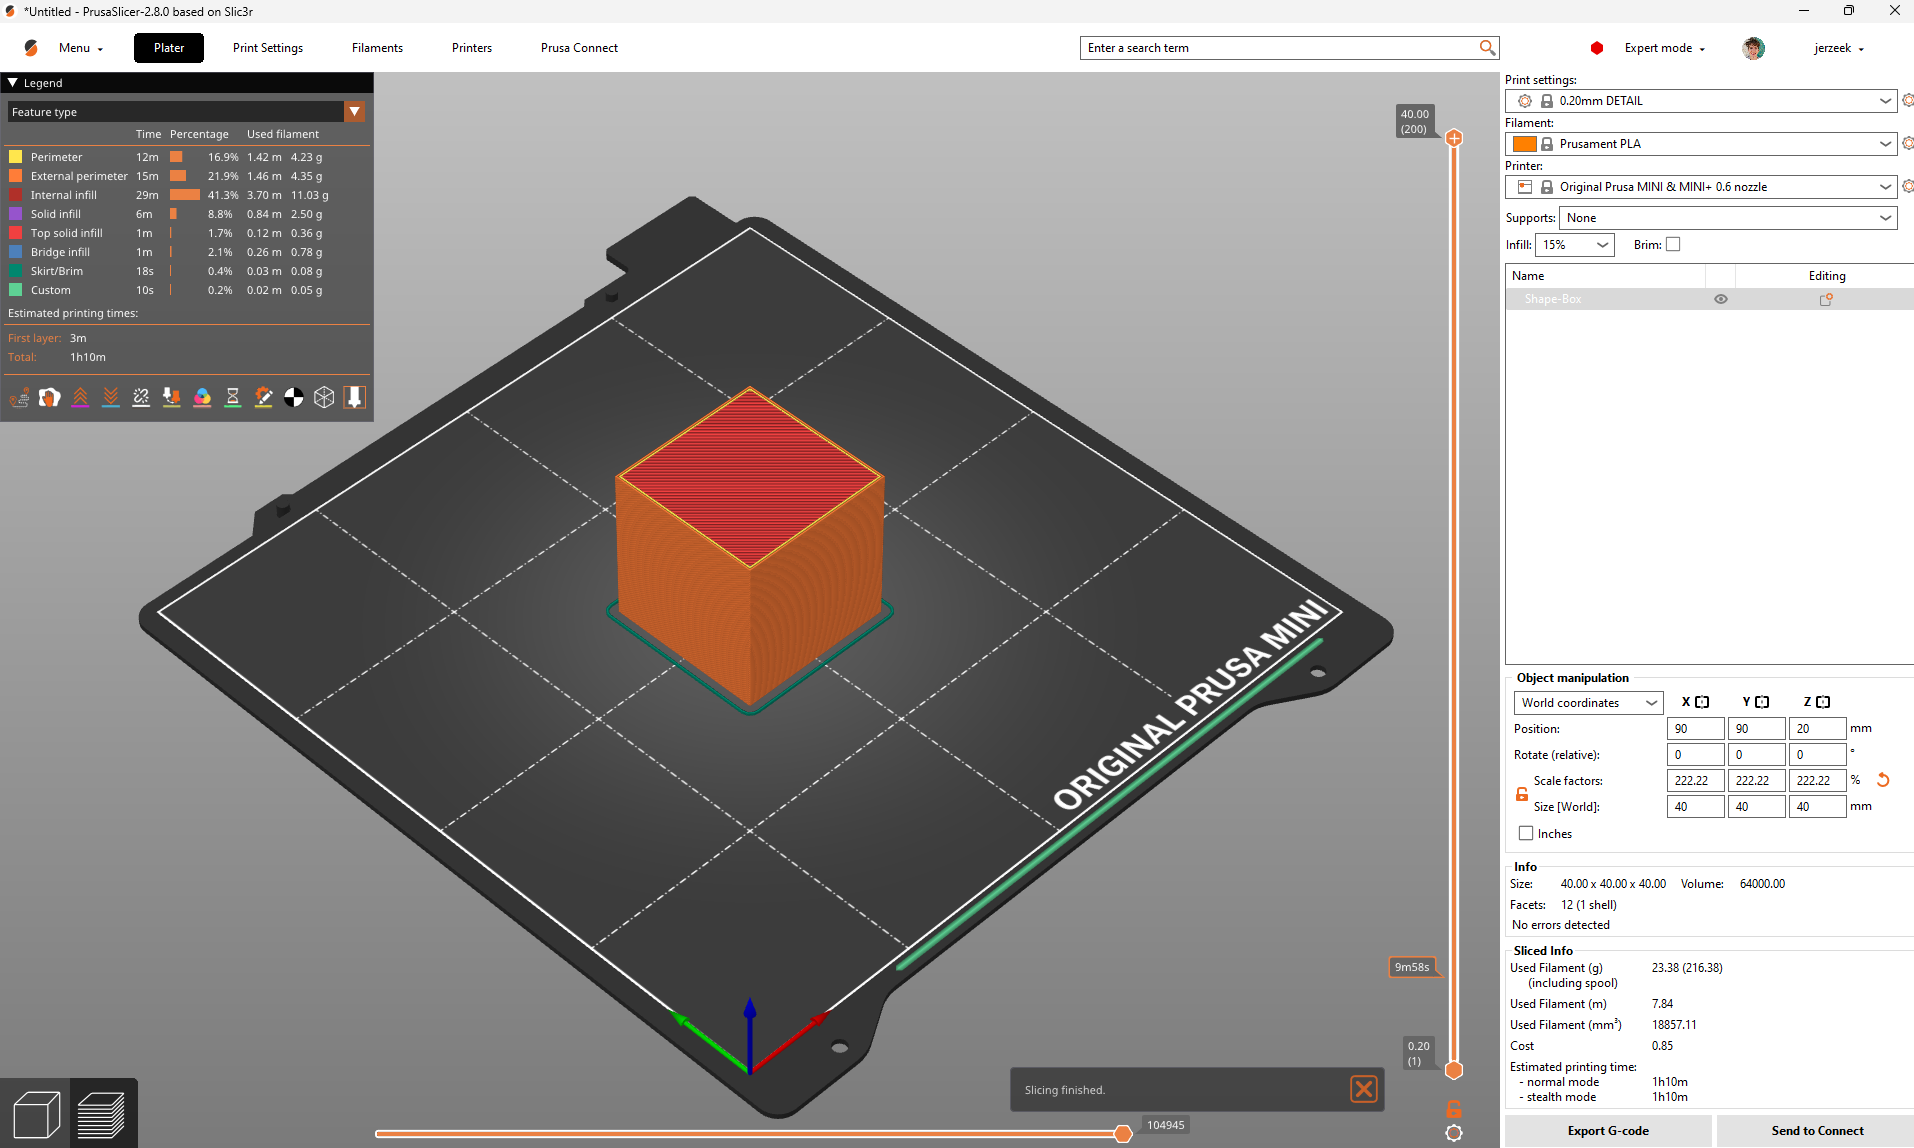Image resolution: width=1914 pixels, height=1148 pixels.
Task: Open the World coordinates dropdown
Action: (1588, 703)
